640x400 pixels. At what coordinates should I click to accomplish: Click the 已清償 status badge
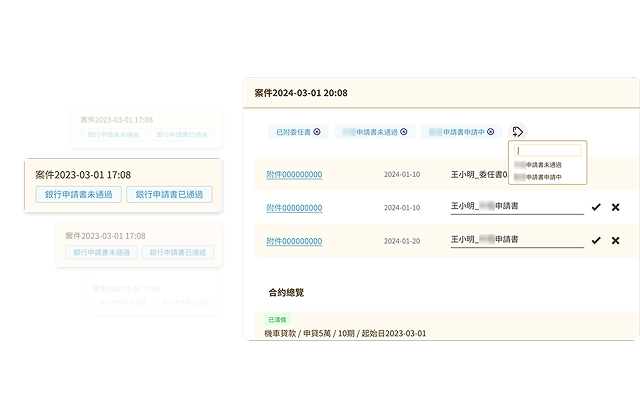[x=276, y=318]
